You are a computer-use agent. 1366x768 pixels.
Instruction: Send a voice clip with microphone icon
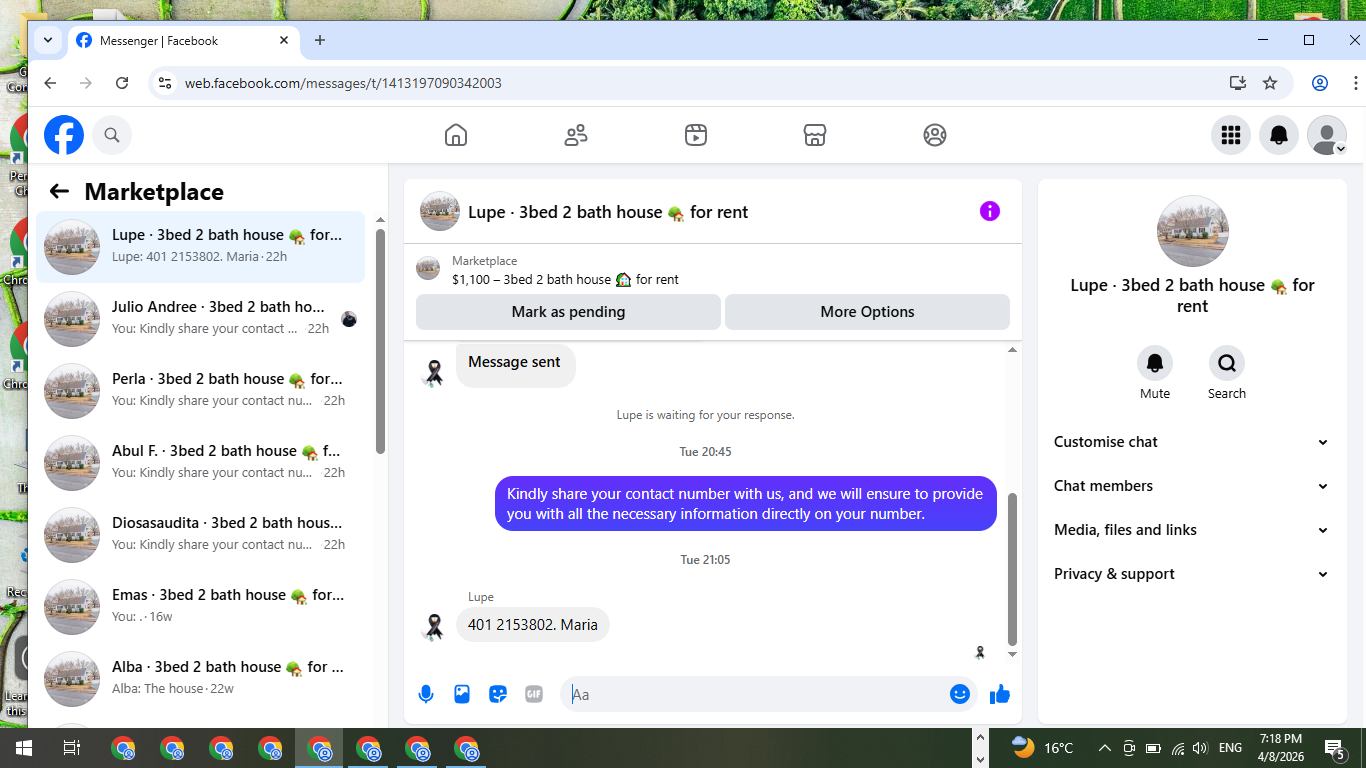click(426, 694)
